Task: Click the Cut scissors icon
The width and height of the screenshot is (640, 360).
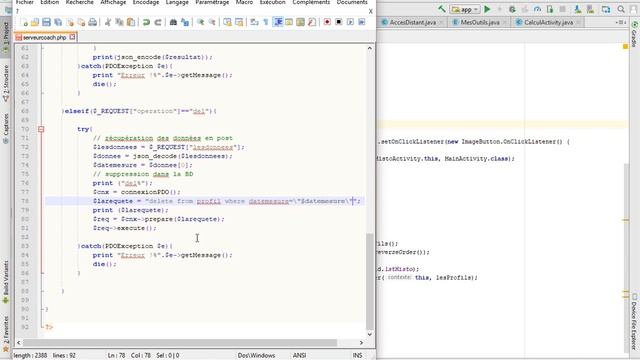Action: 108,22
